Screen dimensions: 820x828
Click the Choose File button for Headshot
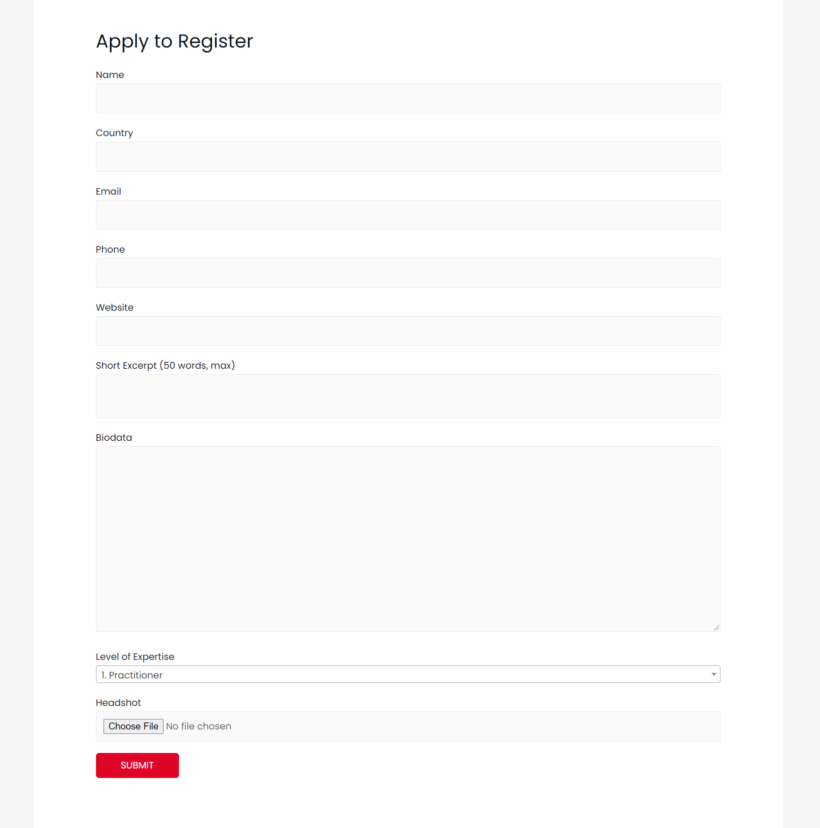point(133,725)
